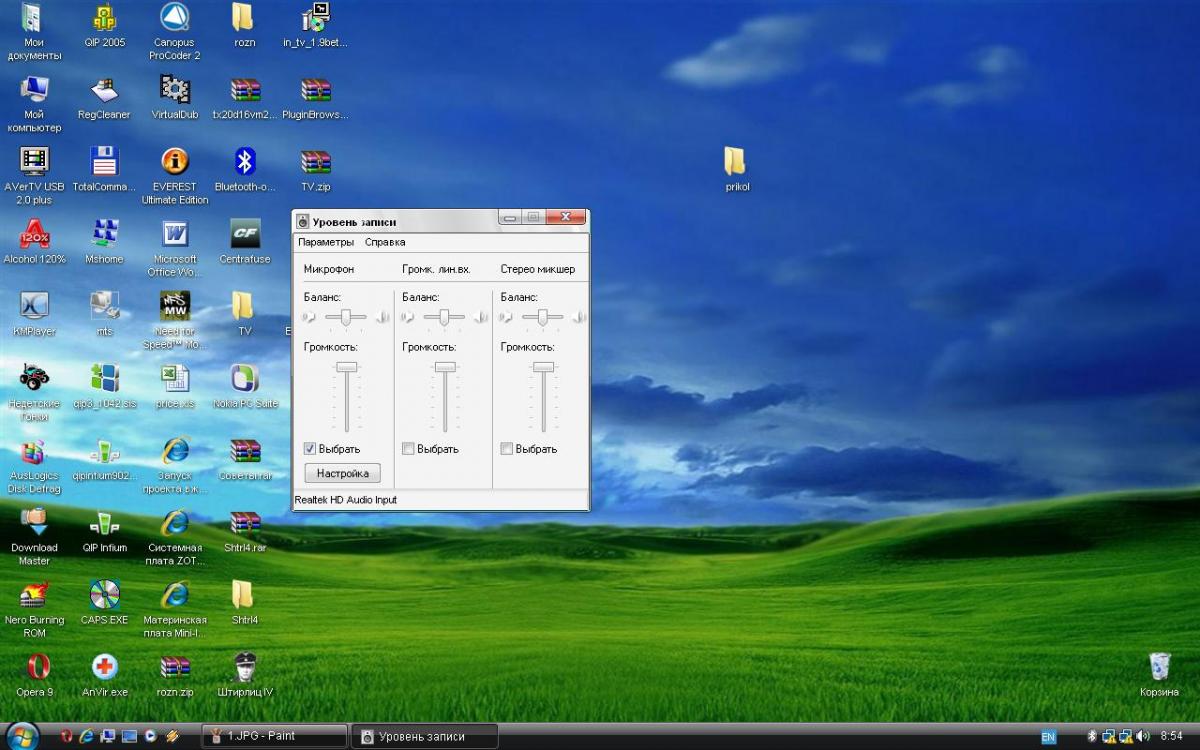Open EVEREST Ultimate Edition icon

[175, 163]
